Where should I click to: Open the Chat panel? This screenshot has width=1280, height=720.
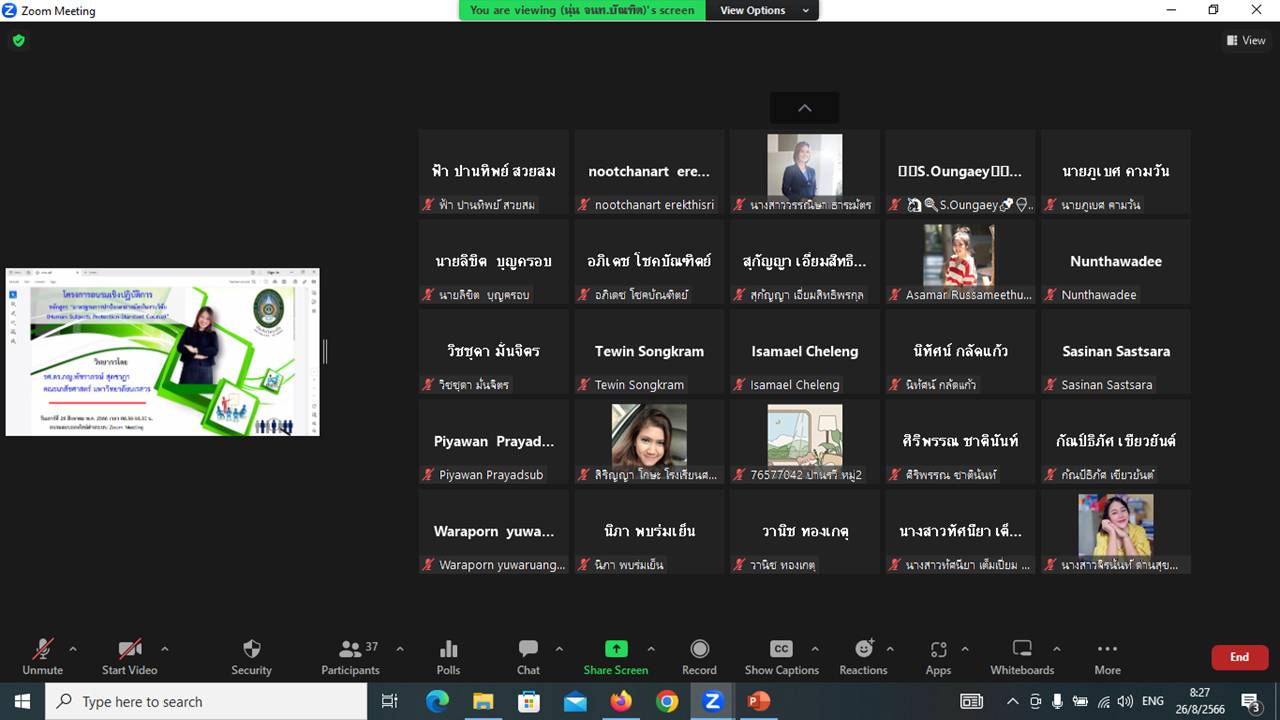[x=528, y=656]
